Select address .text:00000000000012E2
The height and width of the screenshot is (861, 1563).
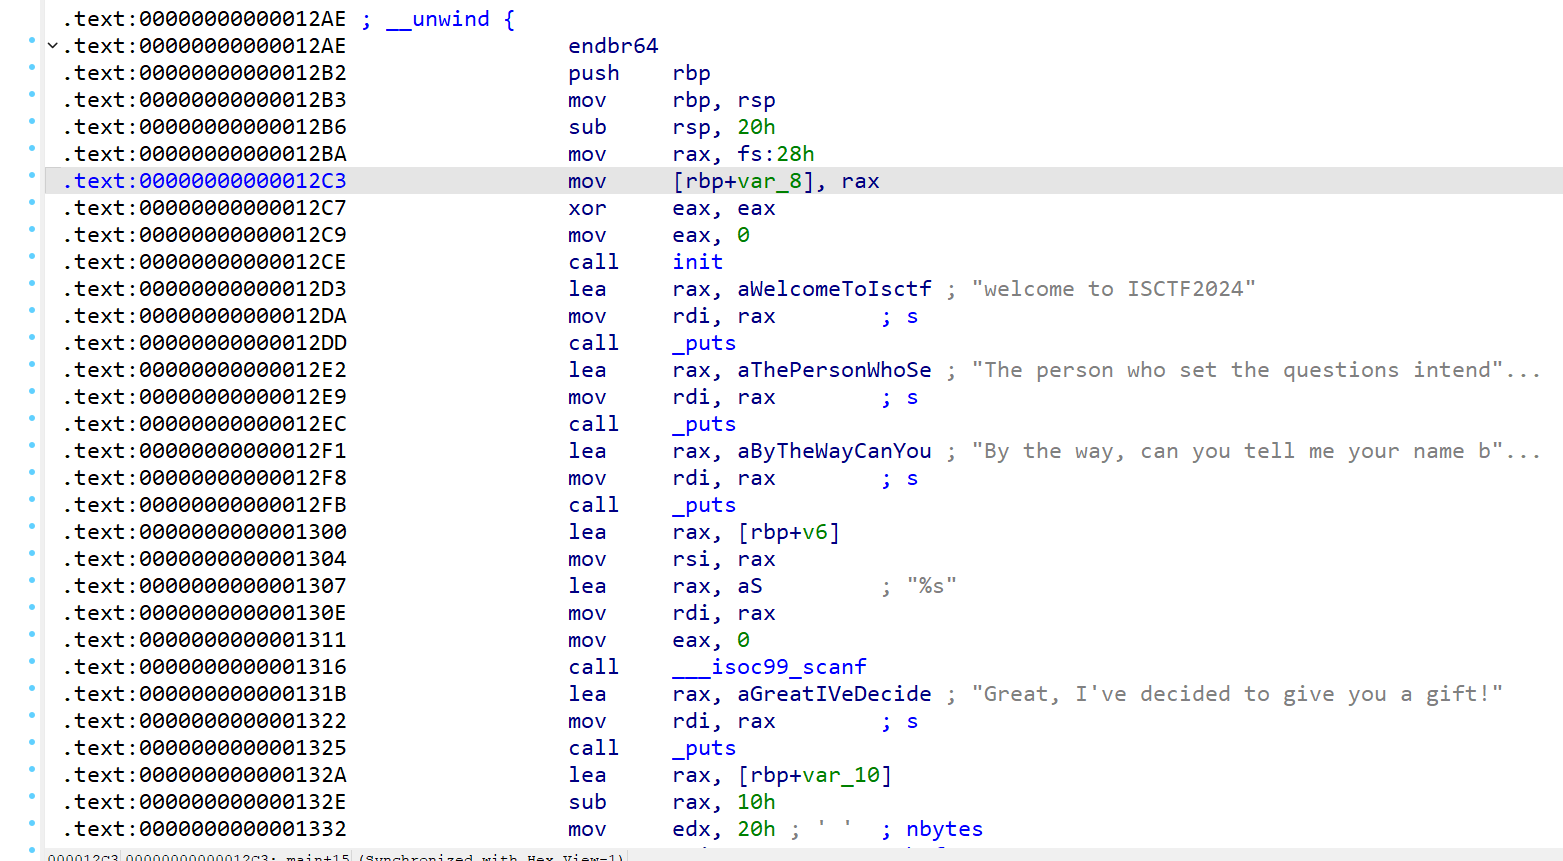[x=204, y=370]
